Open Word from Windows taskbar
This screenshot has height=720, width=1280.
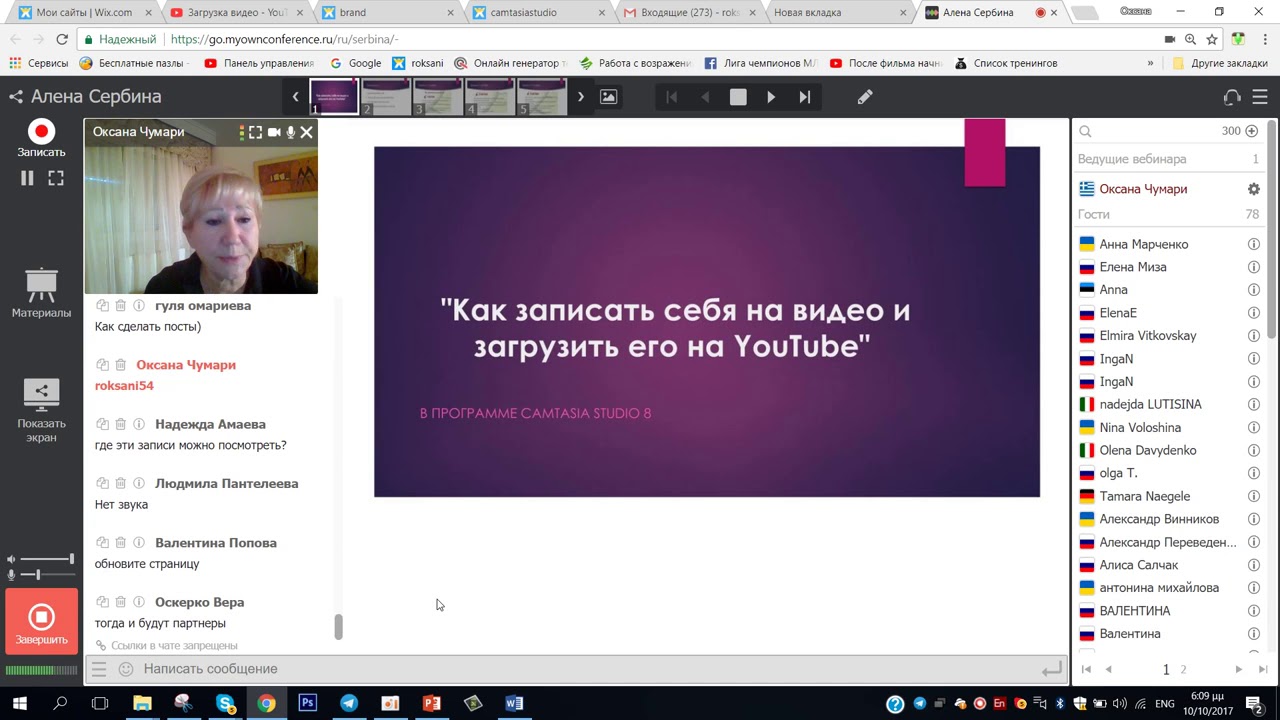tap(514, 703)
